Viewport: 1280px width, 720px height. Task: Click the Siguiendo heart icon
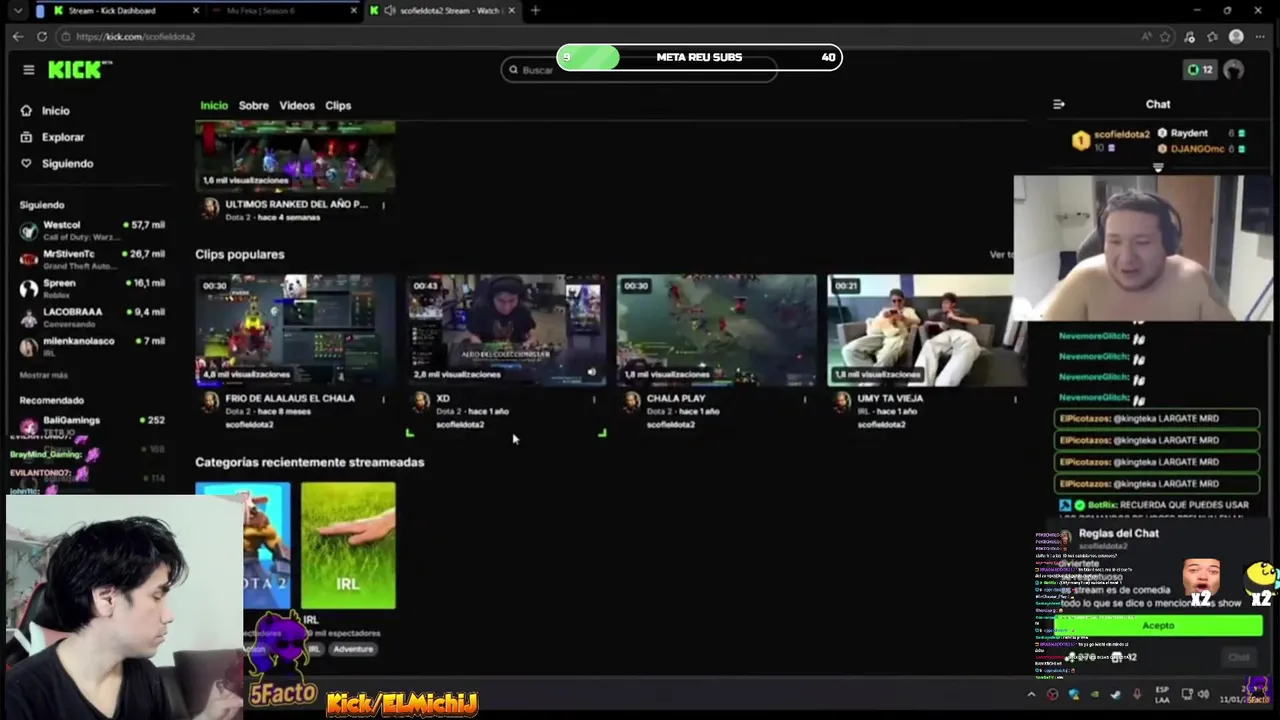pos(26,163)
